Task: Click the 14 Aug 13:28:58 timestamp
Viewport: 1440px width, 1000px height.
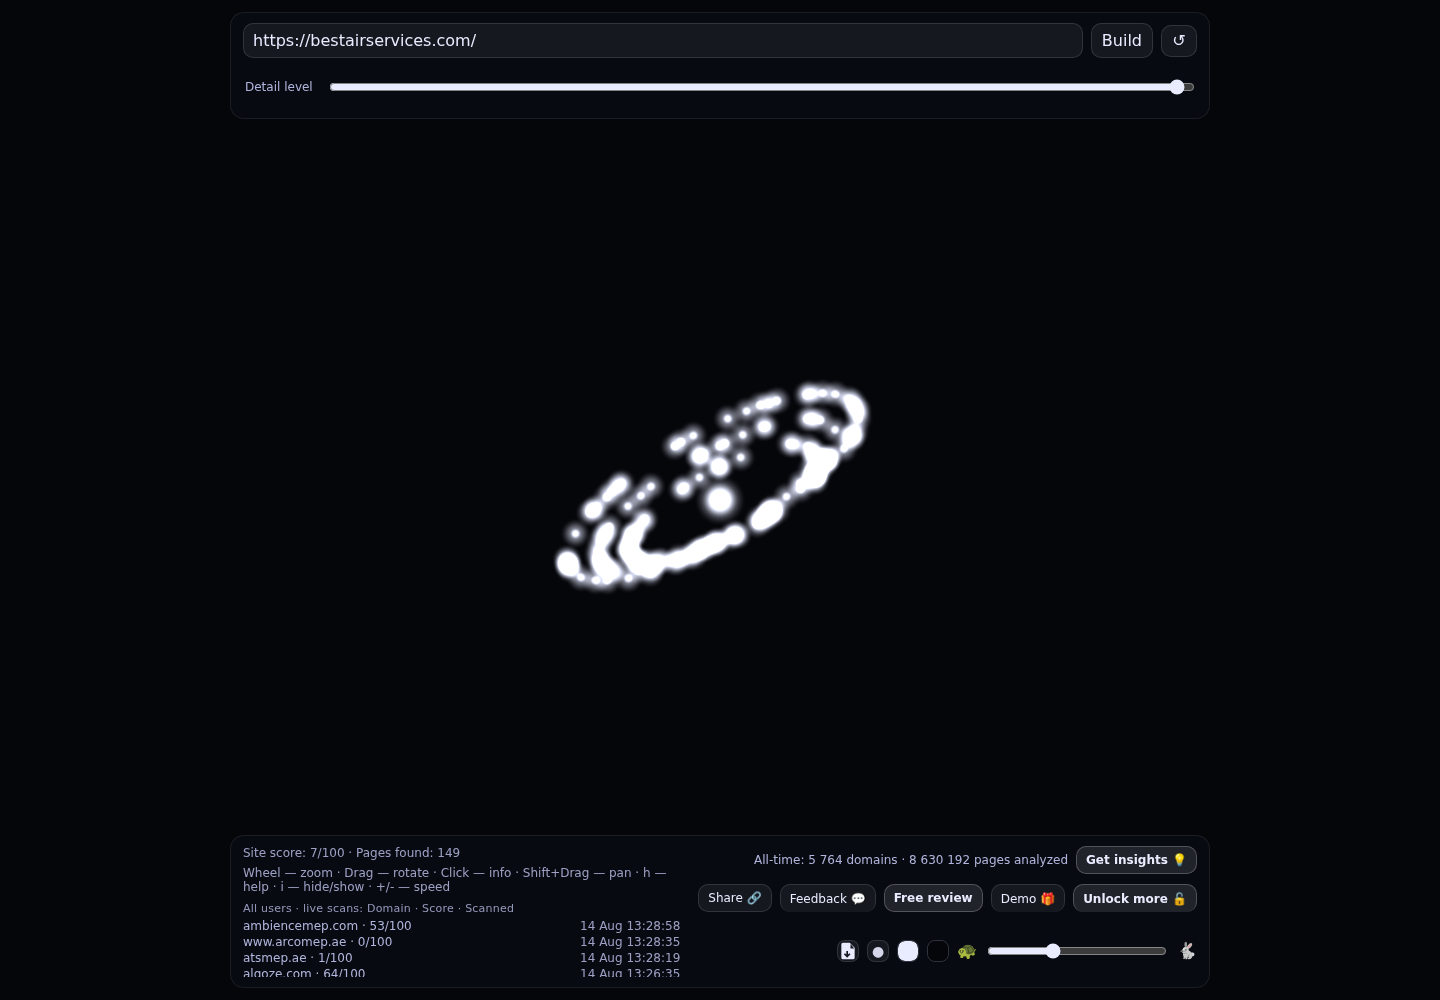Action: click(x=630, y=926)
